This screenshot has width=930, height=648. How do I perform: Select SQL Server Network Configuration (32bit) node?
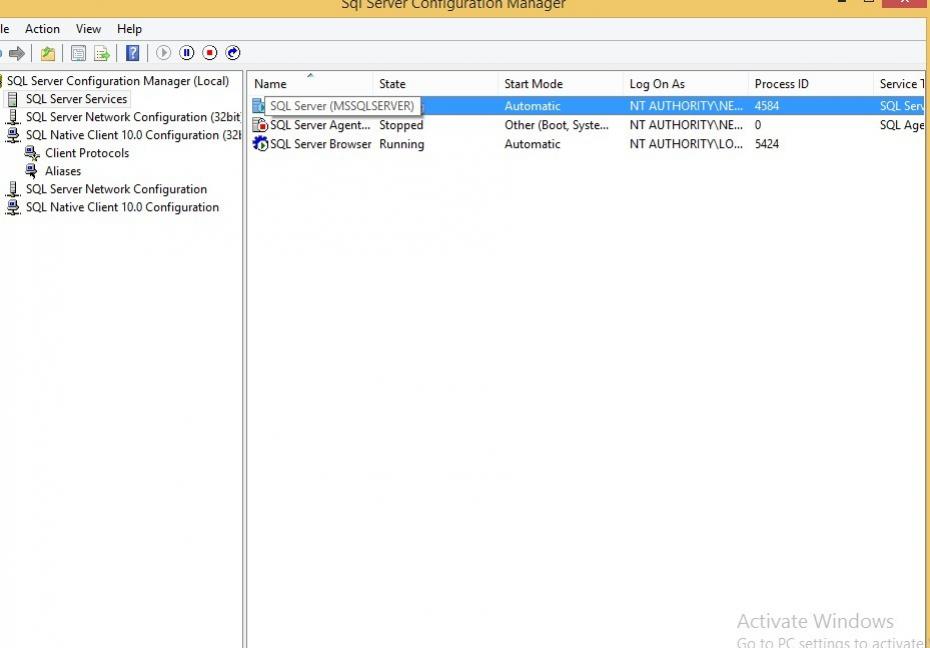point(133,117)
